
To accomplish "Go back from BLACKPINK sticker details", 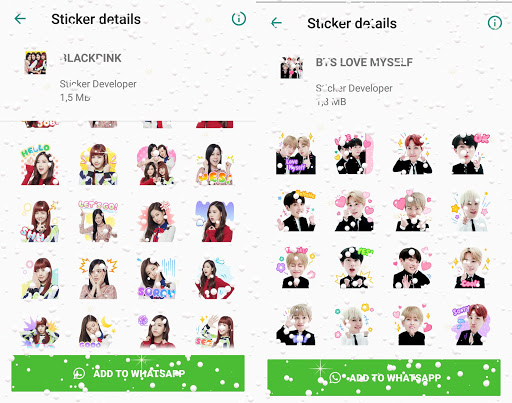I will [x=20, y=19].
